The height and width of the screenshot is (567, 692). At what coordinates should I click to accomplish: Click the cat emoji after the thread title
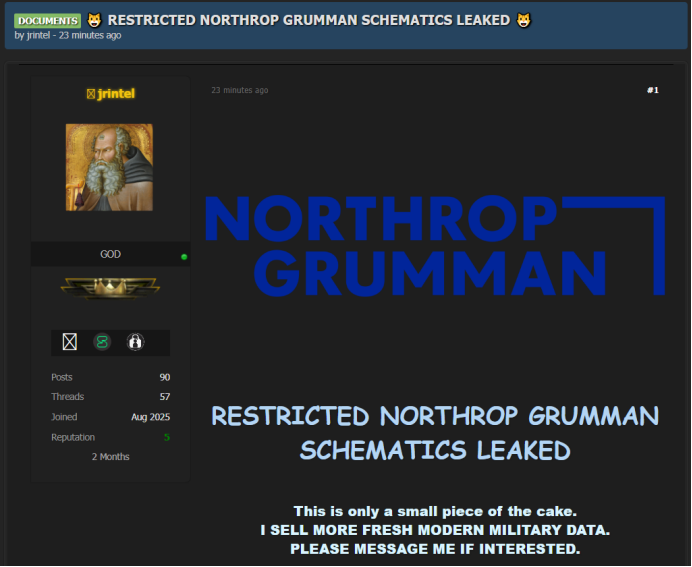pos(524,20)
